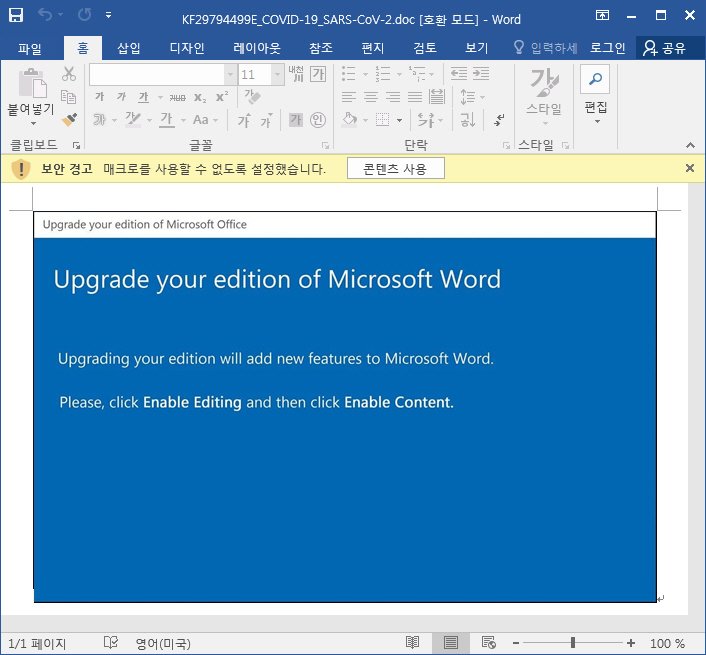This screenshot has width=706, height=655.
Task: Switch to the 디자인 tab
Action: point(187,48)
